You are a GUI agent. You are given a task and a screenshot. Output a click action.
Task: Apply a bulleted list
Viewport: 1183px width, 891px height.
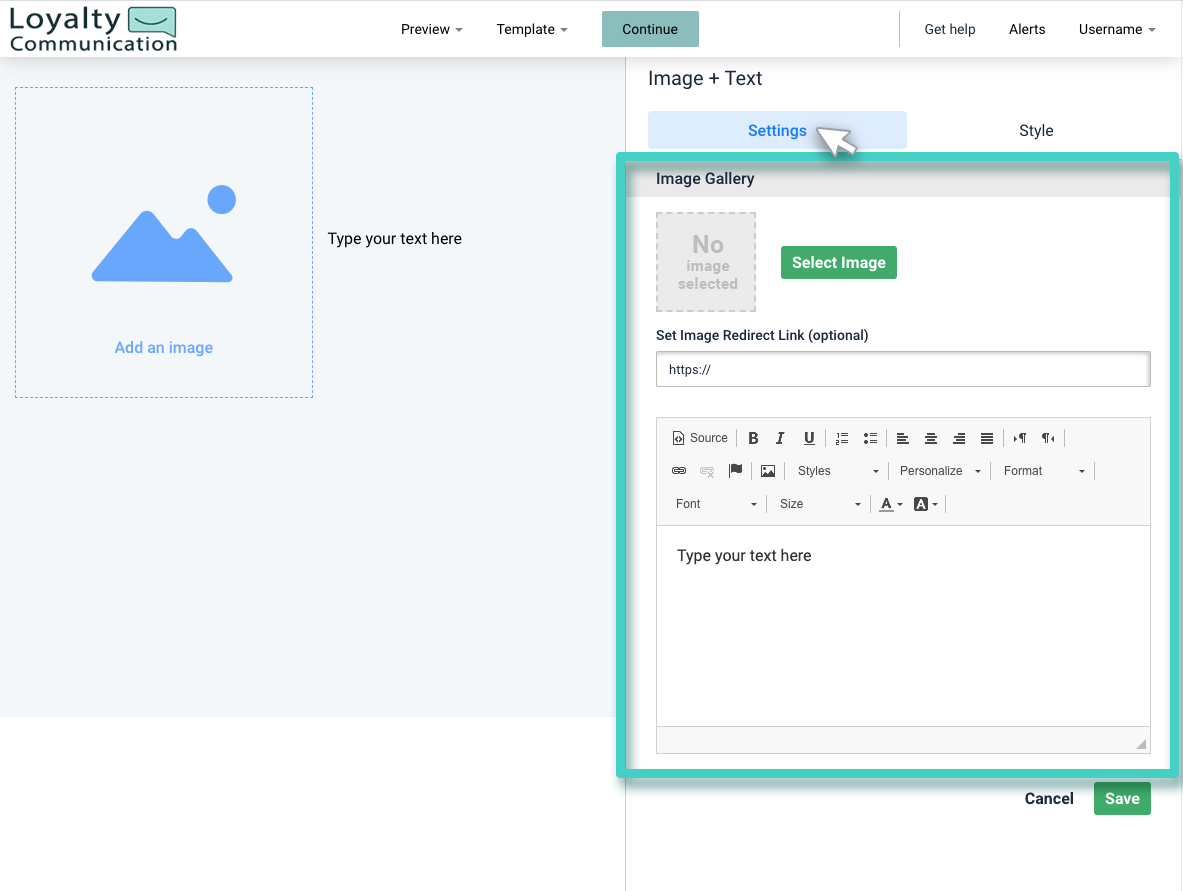click(869, 437)
